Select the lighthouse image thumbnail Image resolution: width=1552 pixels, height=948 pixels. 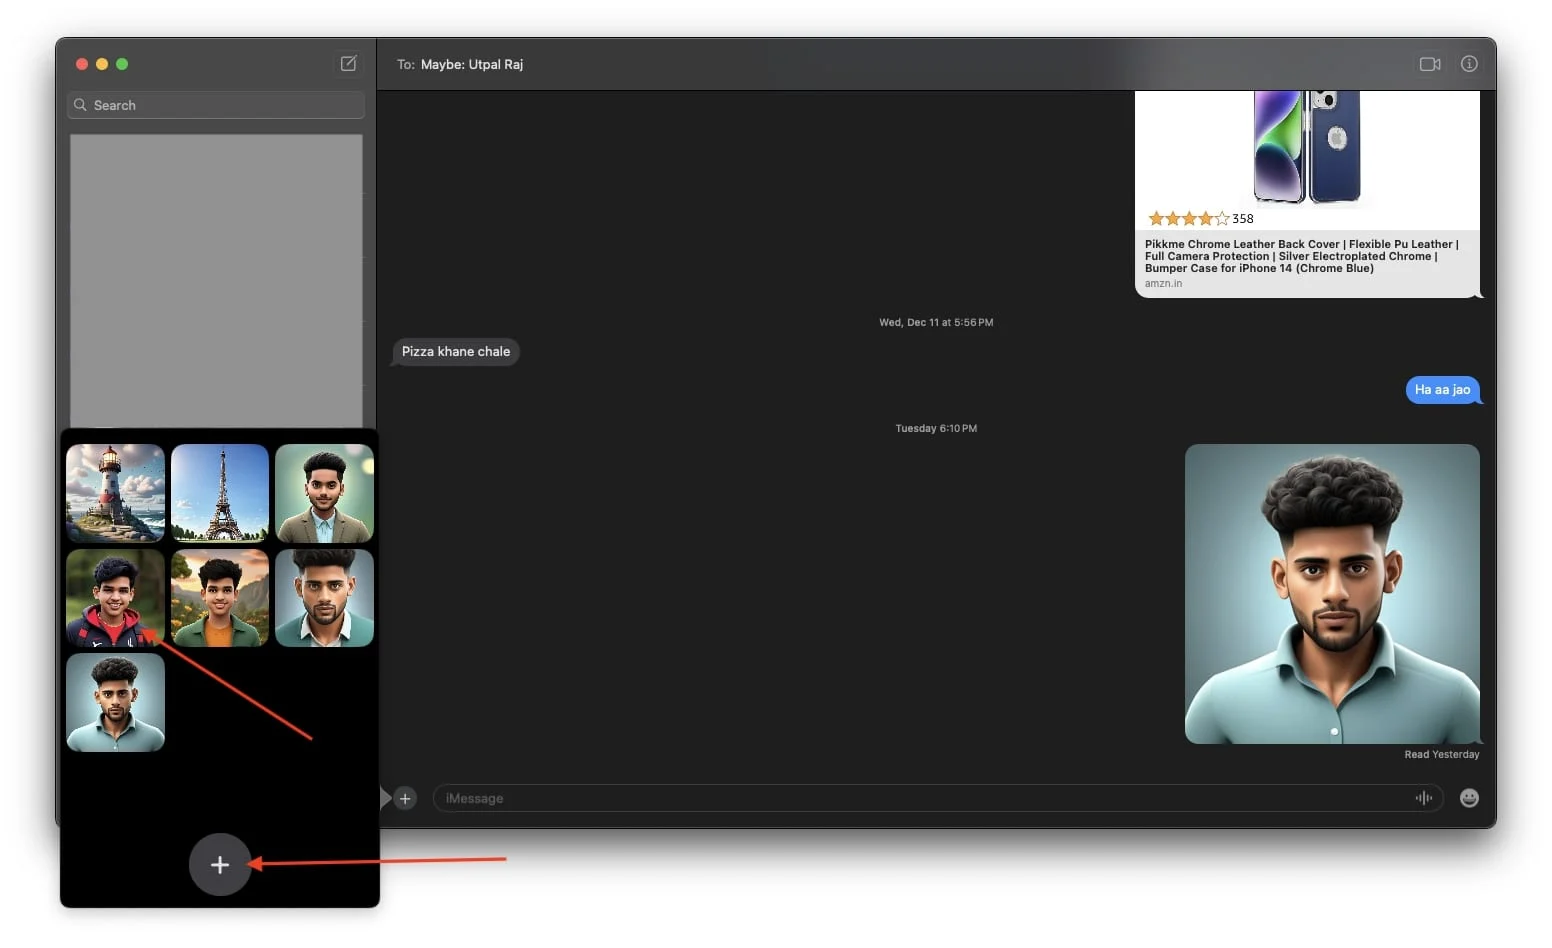tap(115, 493)
